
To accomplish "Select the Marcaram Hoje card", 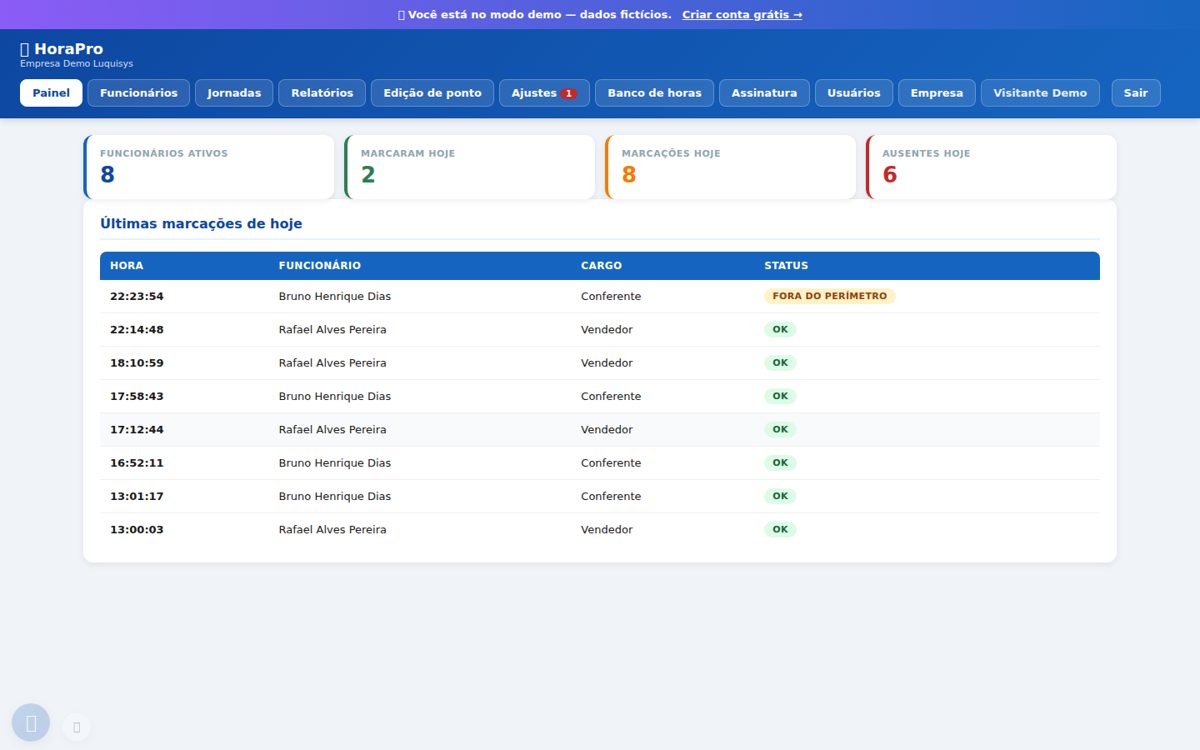I will [470, 167].
